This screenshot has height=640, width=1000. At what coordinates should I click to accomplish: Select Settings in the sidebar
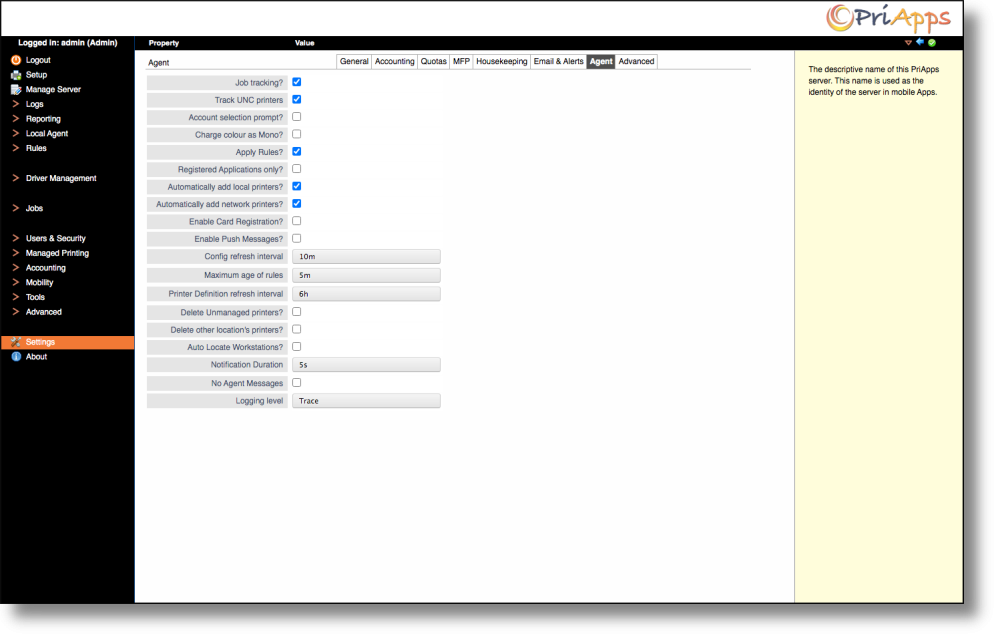(68, 342)
